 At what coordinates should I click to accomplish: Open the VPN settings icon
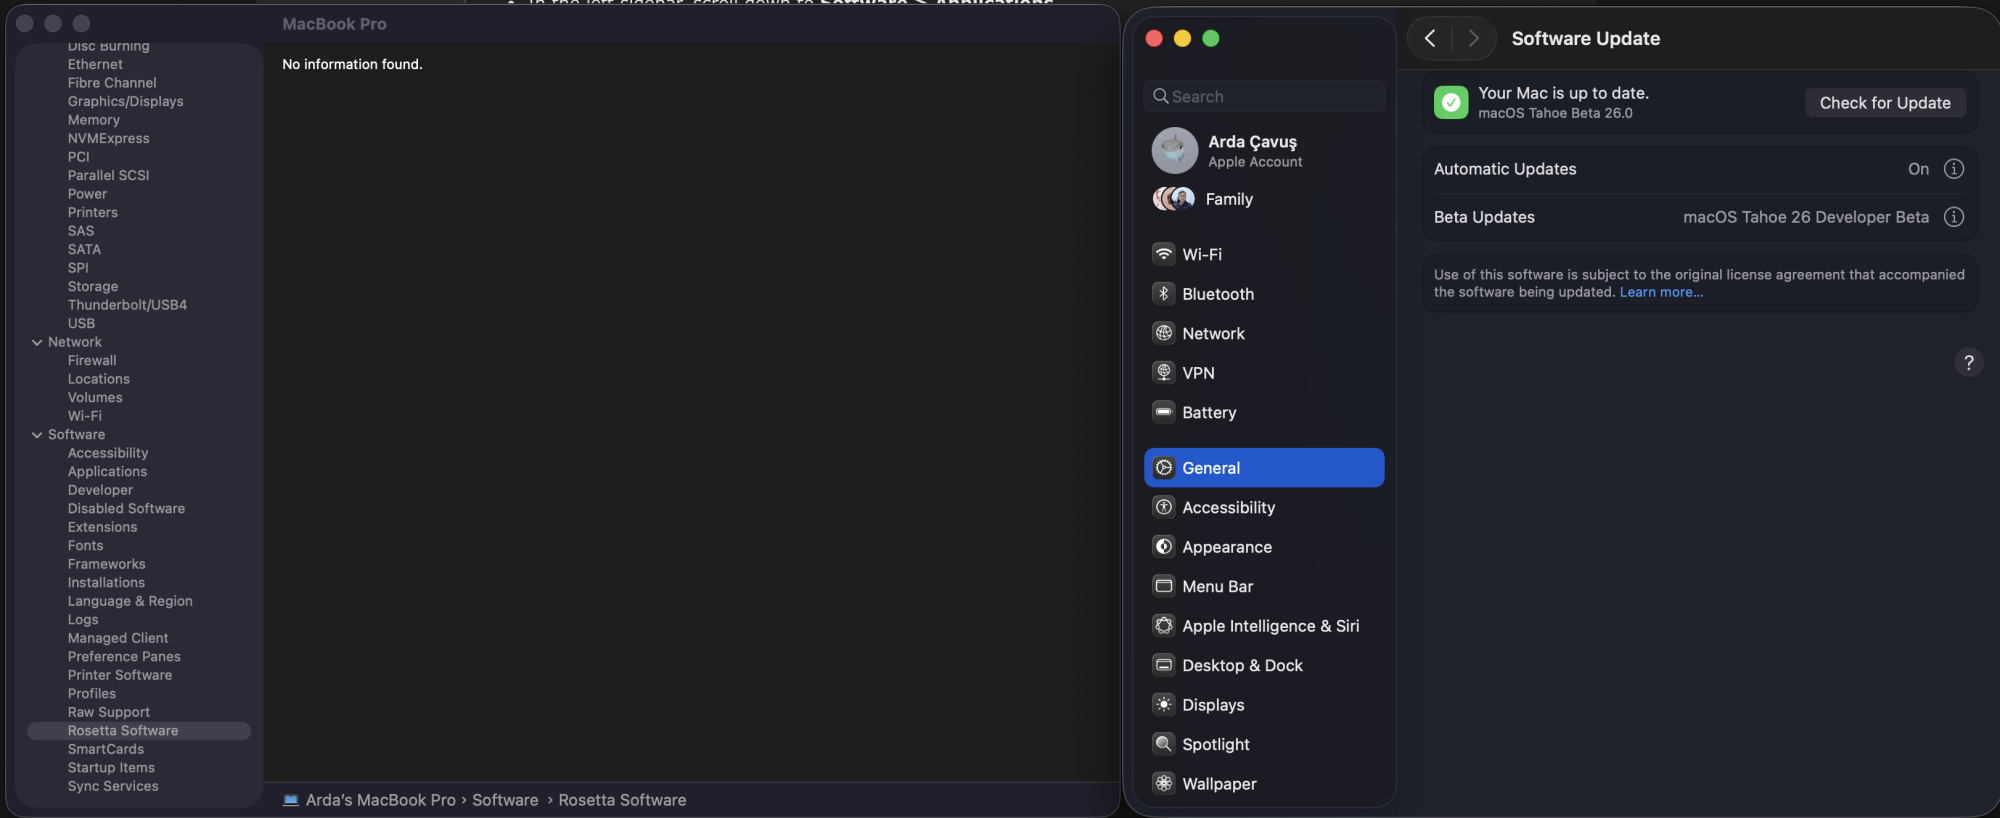tap(1163, 373)
